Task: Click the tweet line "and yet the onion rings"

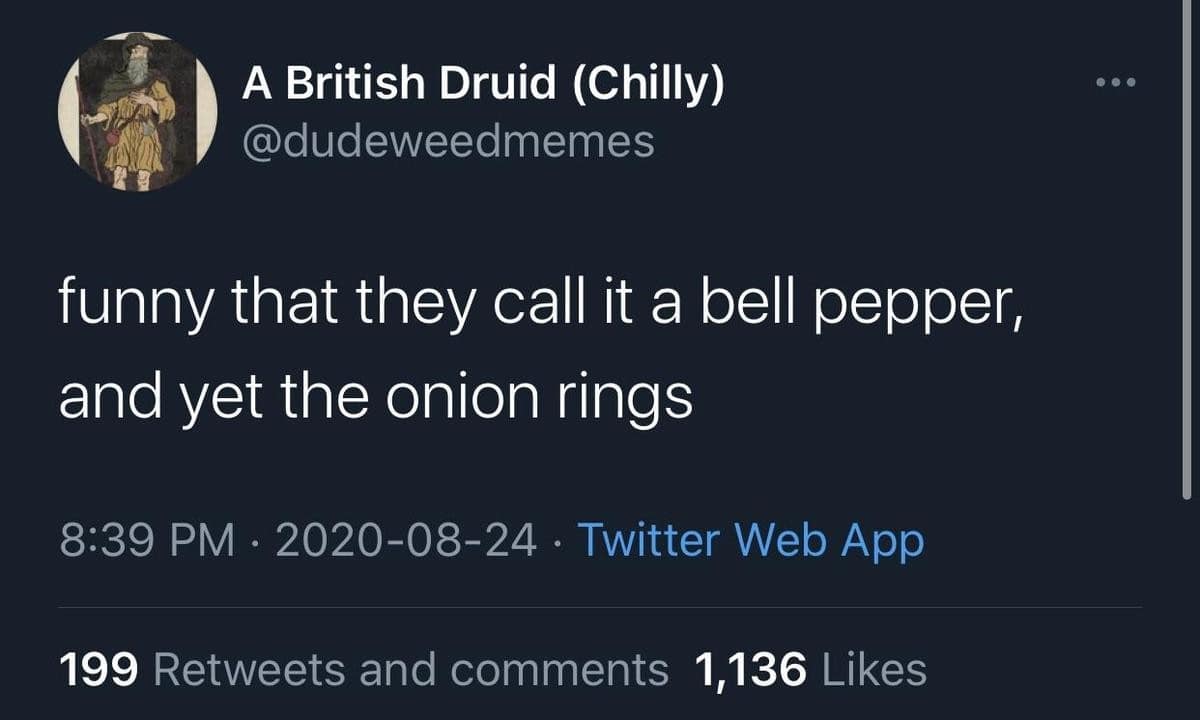Action: 375,397
